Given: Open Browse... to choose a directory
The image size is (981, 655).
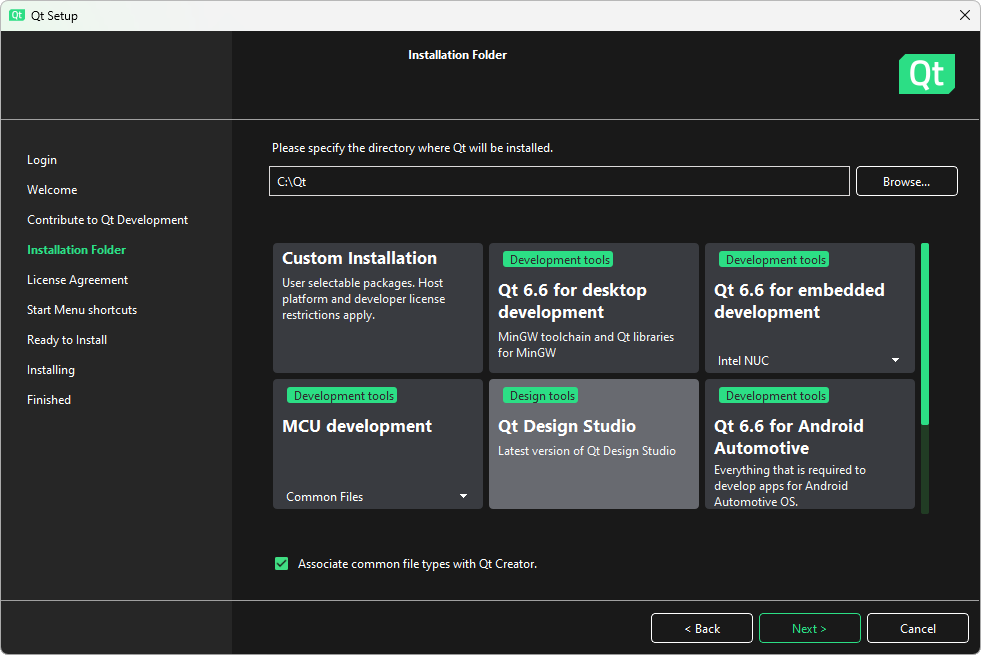Looking at the screenshot, I should tap(907, 181).
